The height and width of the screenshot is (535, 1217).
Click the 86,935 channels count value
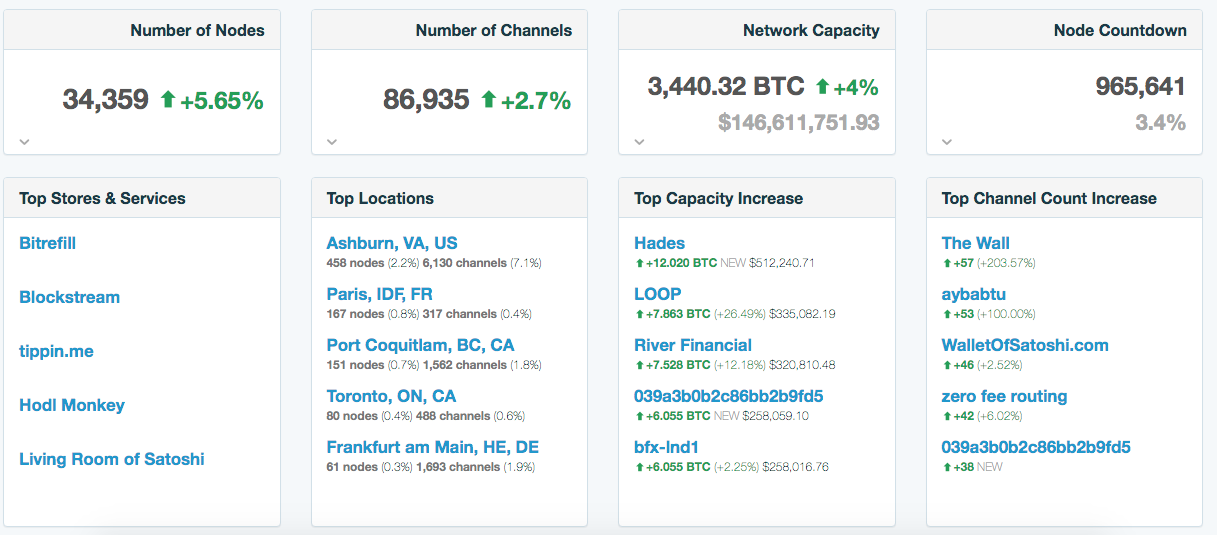426,99
